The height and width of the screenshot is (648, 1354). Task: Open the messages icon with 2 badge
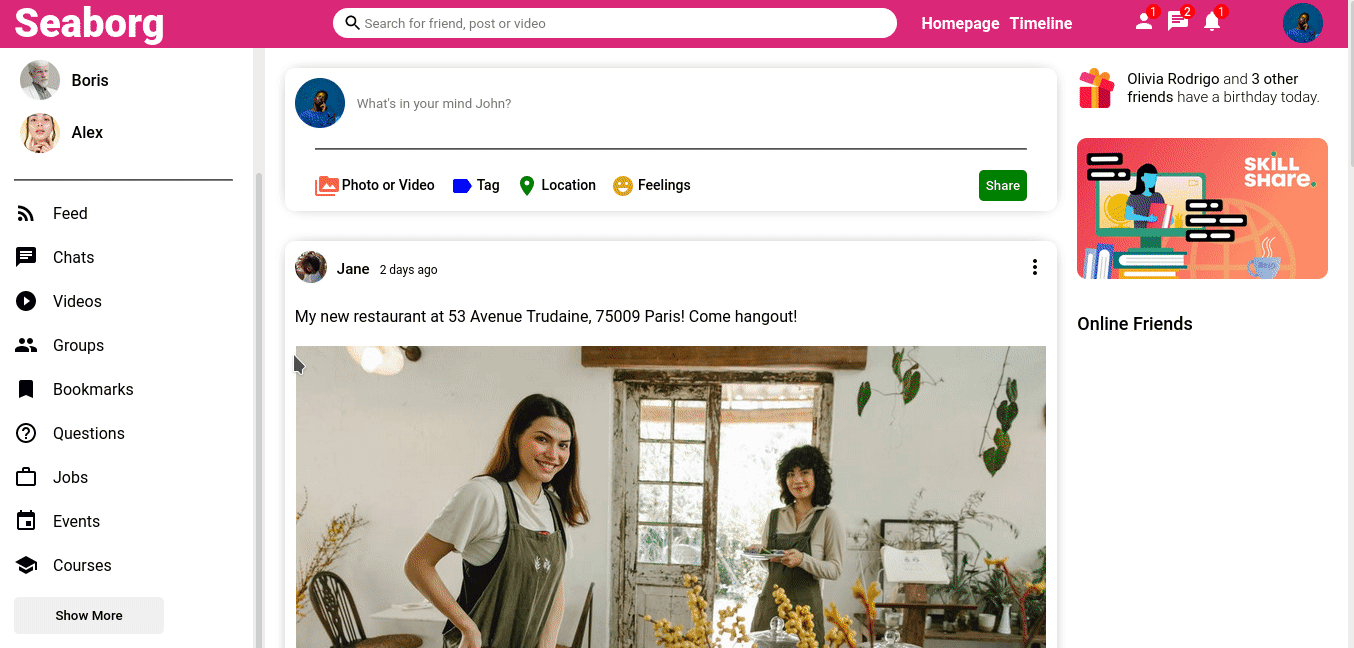pos(1178,22)
